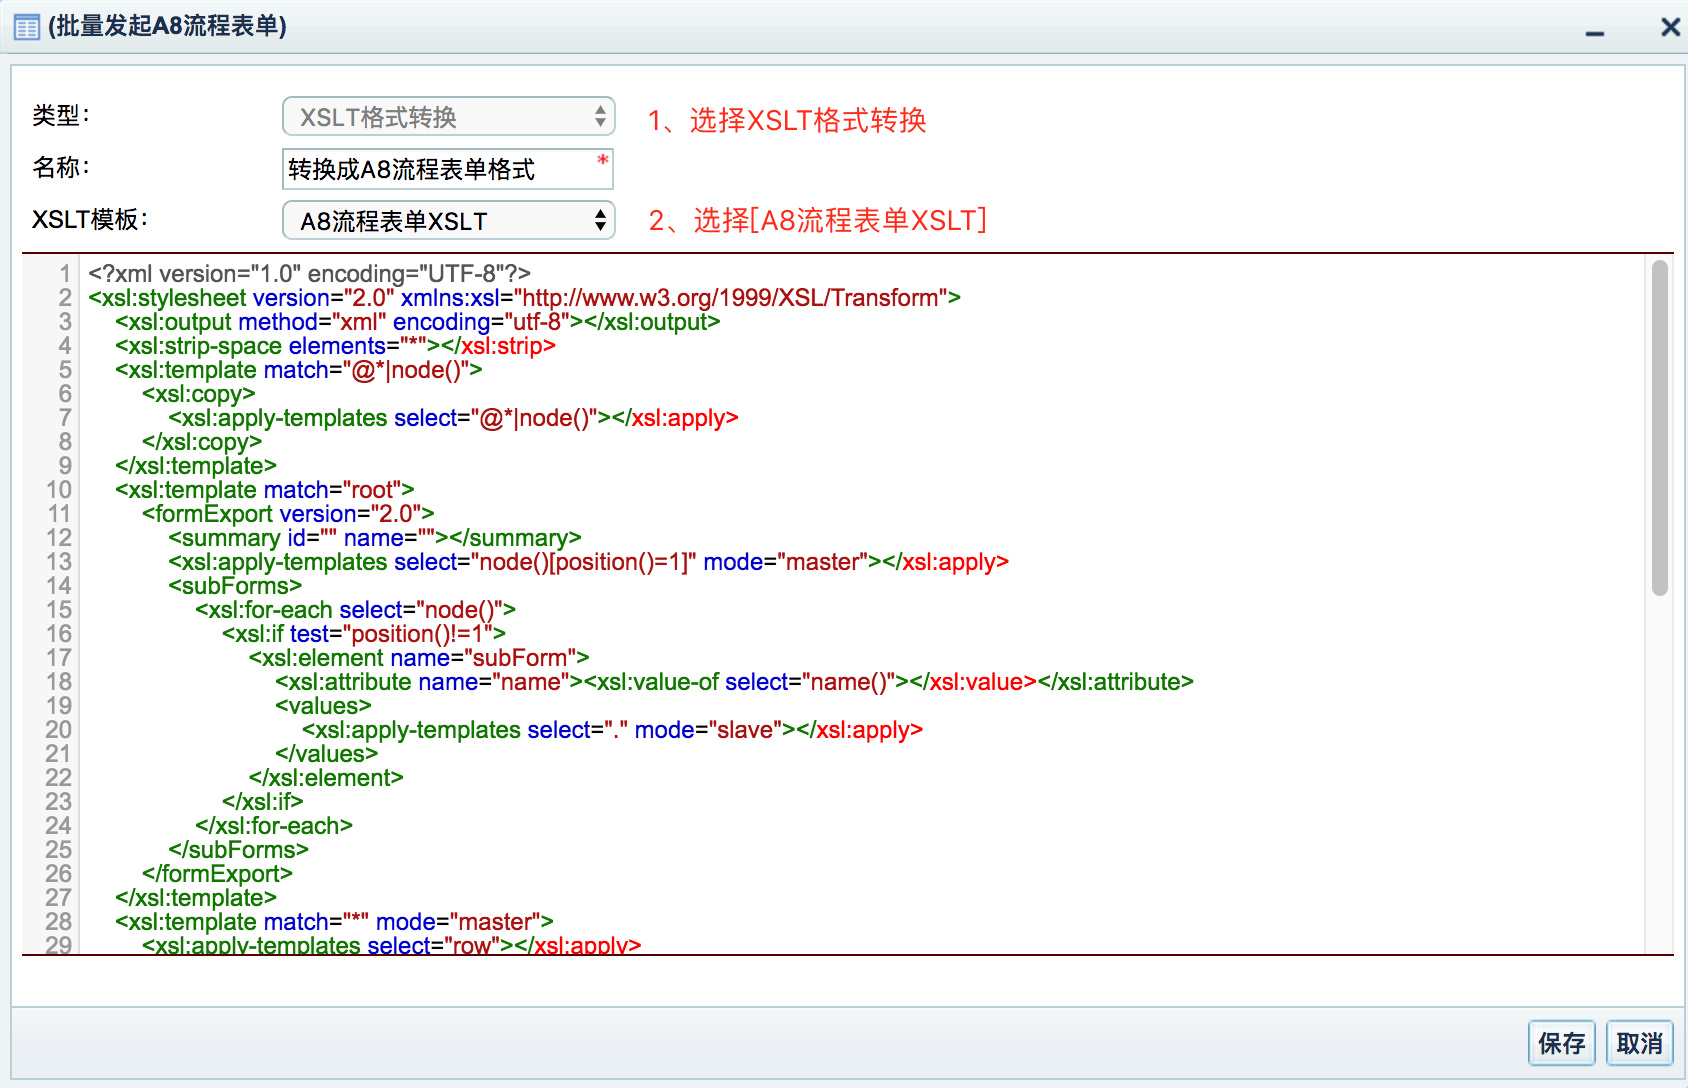Screen dimensions: 1688x1088
Task: Click the xml version declaration on line 1
Action: click(309, 274)
